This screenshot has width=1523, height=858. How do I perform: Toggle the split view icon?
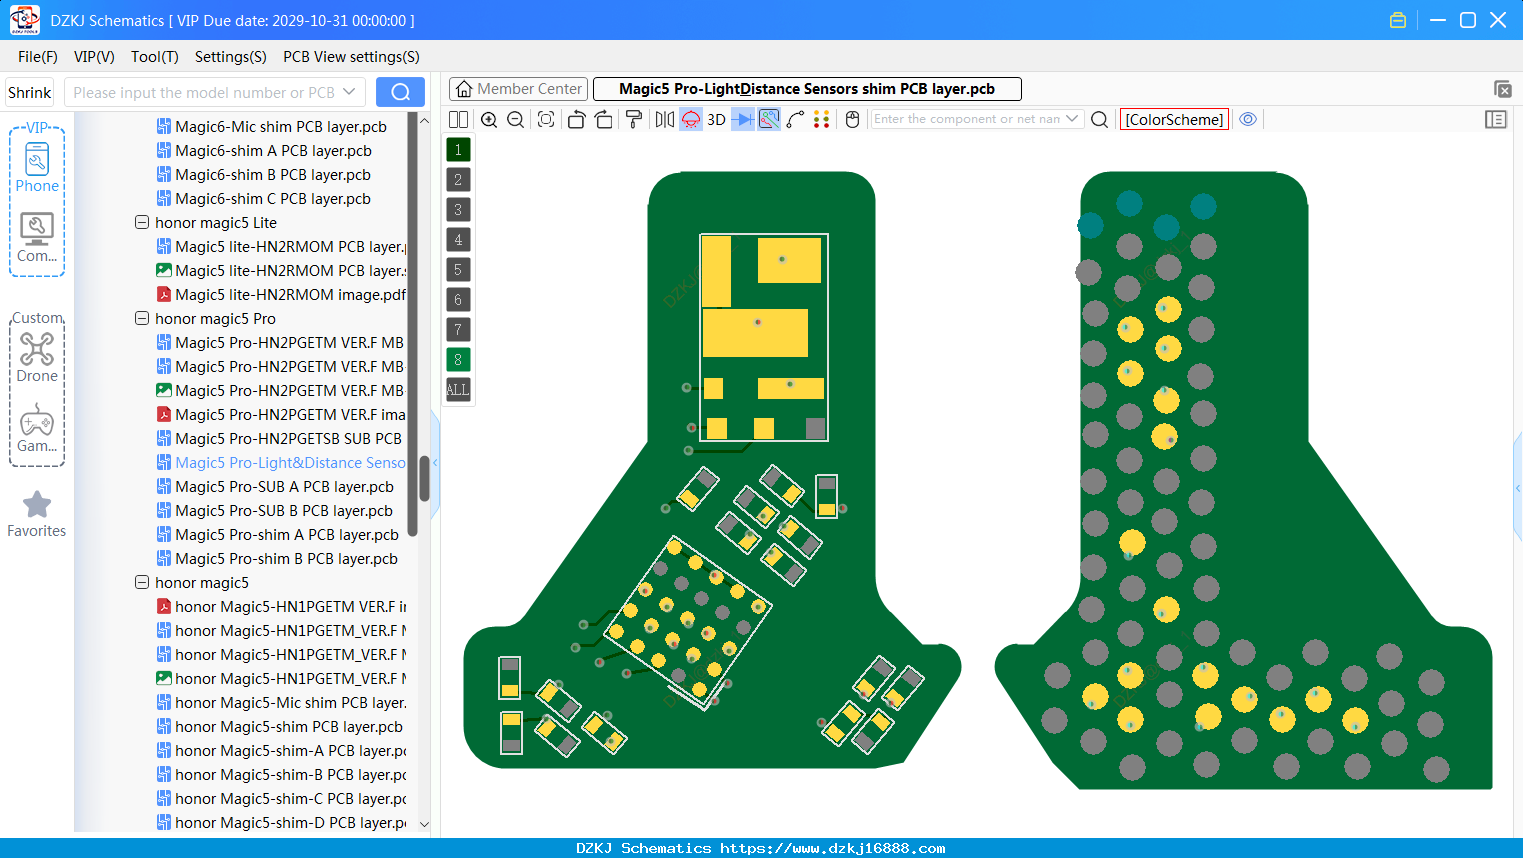coord(458,119)
